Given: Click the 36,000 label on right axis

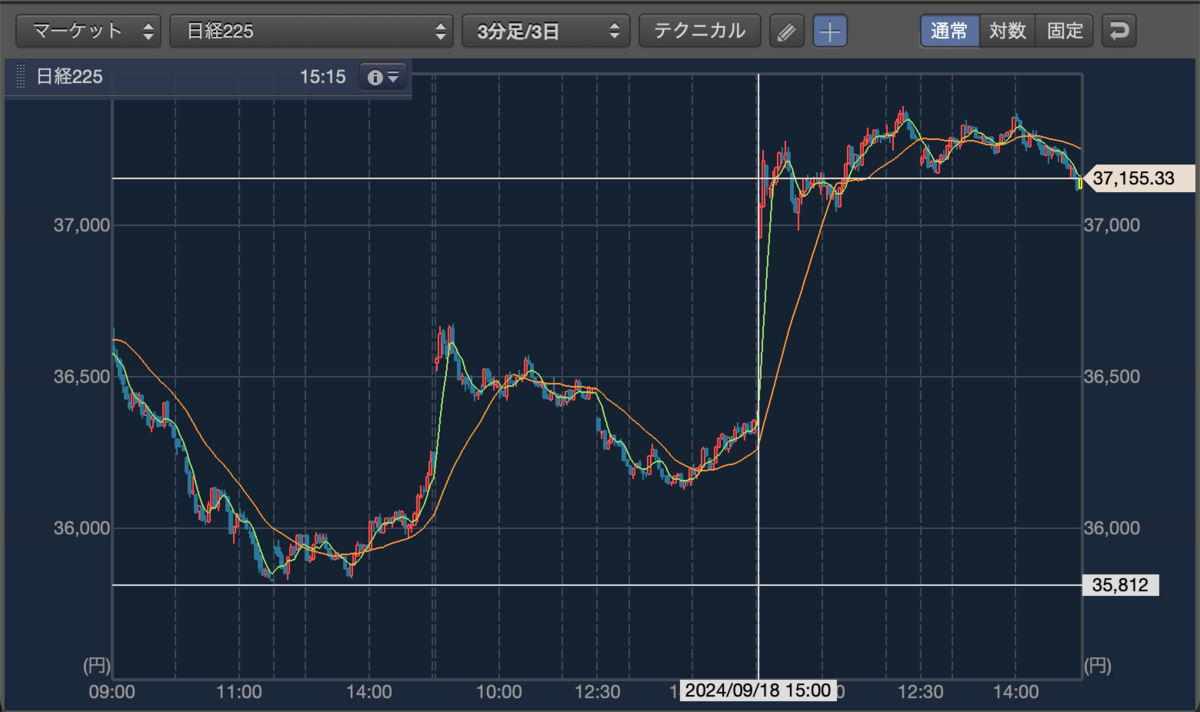Looking at the screenshot, I should [1112, 529].
